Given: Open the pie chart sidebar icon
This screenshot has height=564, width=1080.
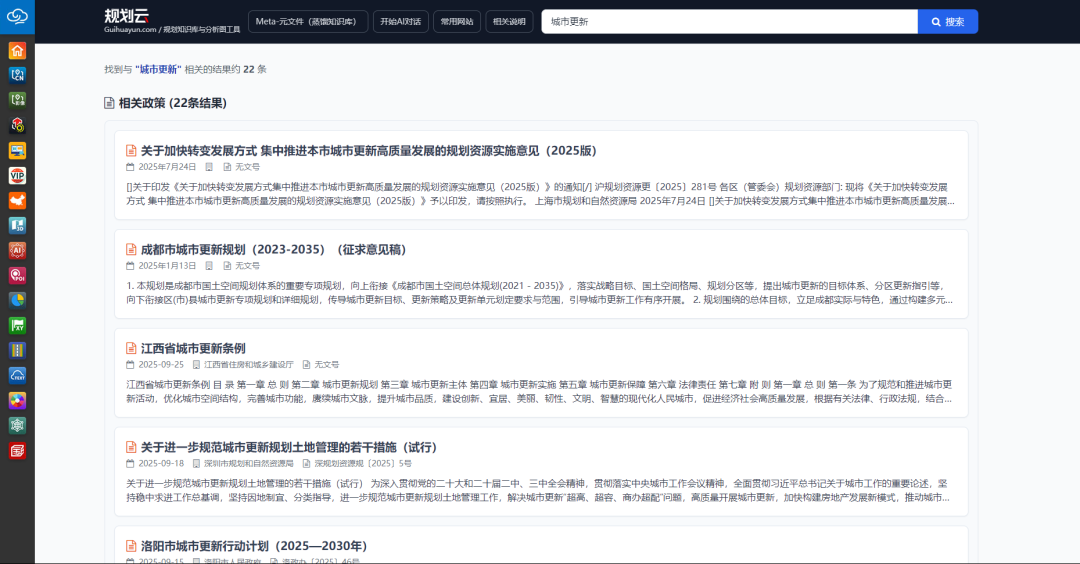Looking at the screenshot, I should pos(17,300).
